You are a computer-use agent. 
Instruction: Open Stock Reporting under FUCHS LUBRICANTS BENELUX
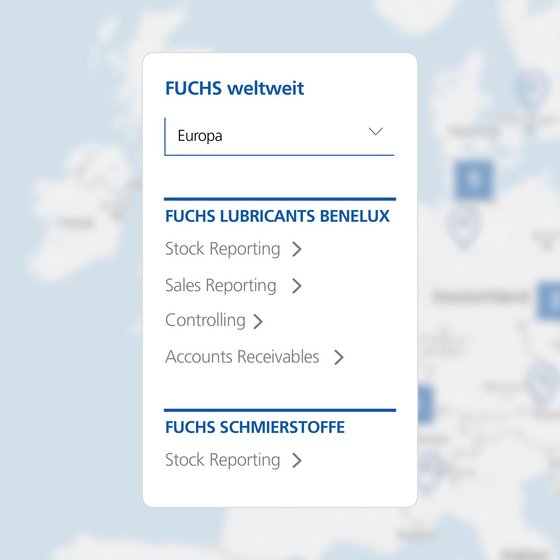tap(222, 249)
